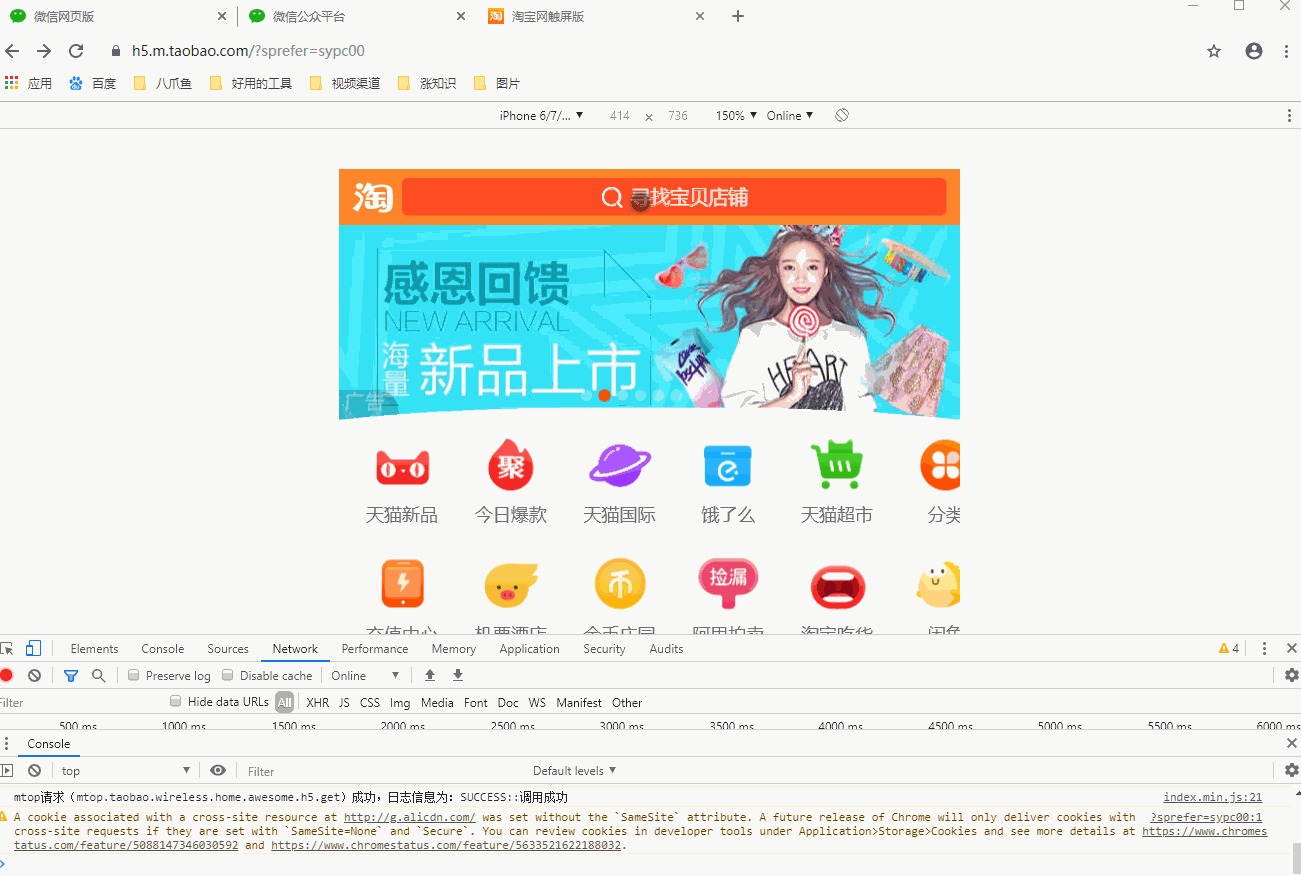Image resolution: width=1301 pixels, height=876 pixels.
Task: Open Chrome profile account icon
Action: (1254, 51)
